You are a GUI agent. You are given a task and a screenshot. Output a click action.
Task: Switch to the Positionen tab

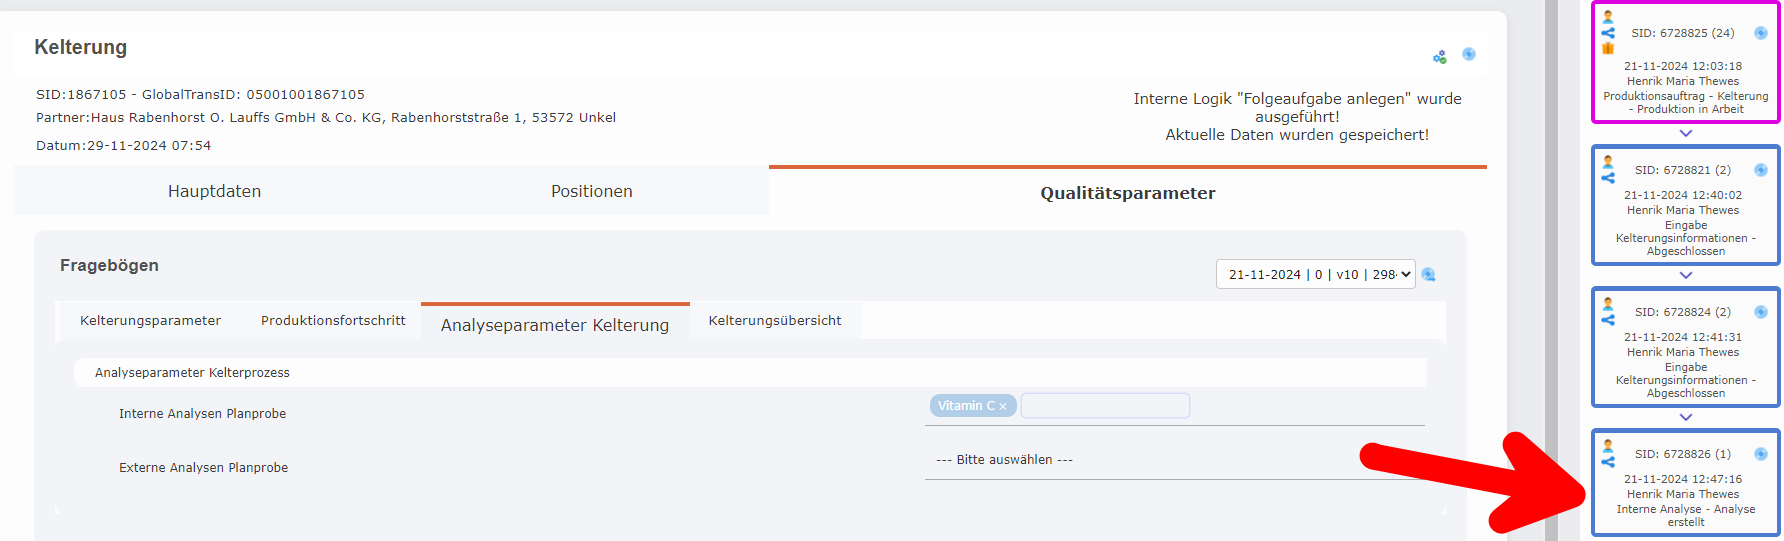[x=592, y=191]
